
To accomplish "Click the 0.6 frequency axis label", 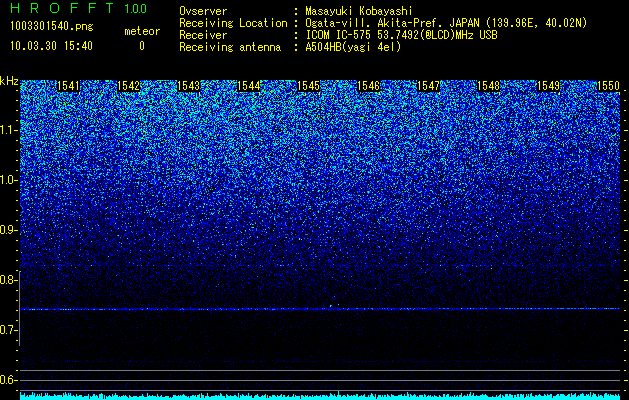I will click(9, 380).
